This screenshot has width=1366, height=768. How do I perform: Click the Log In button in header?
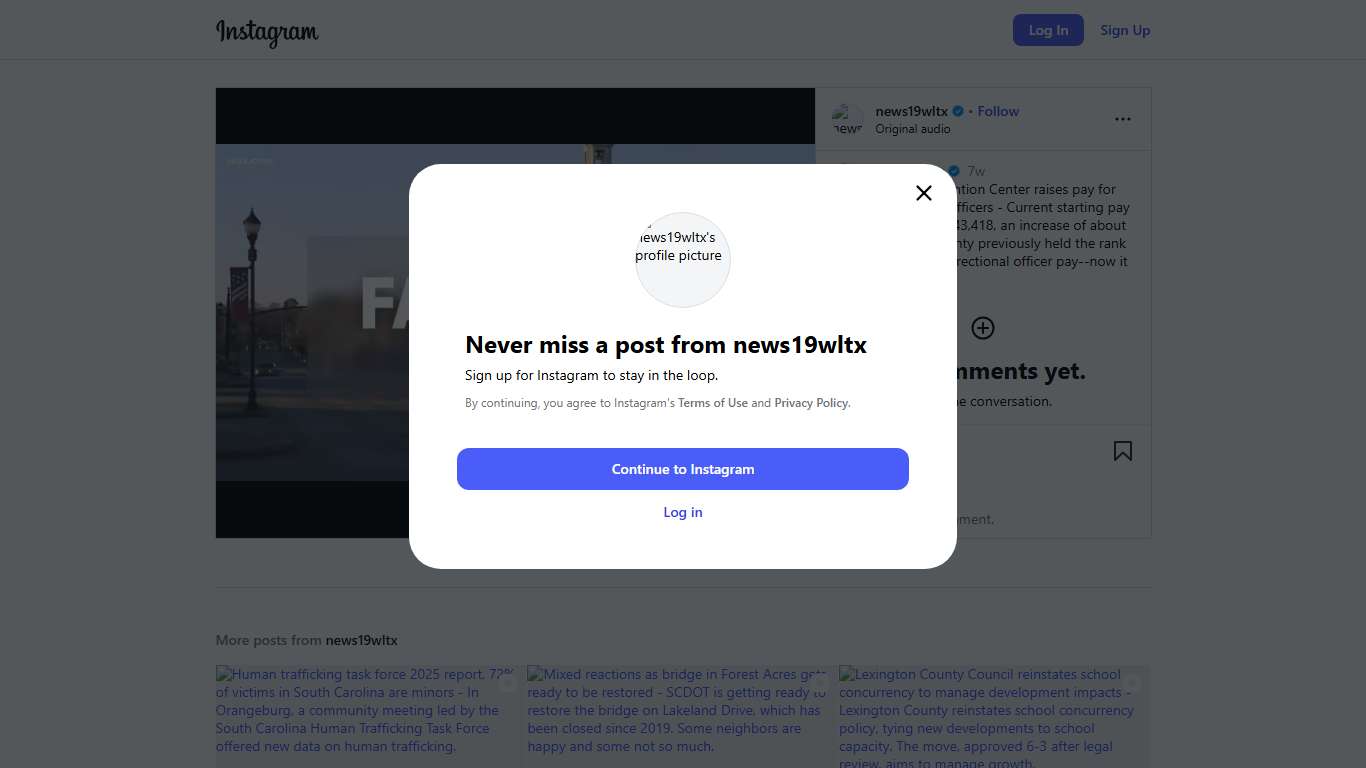pyautogui.click(x=1048, y=30)
